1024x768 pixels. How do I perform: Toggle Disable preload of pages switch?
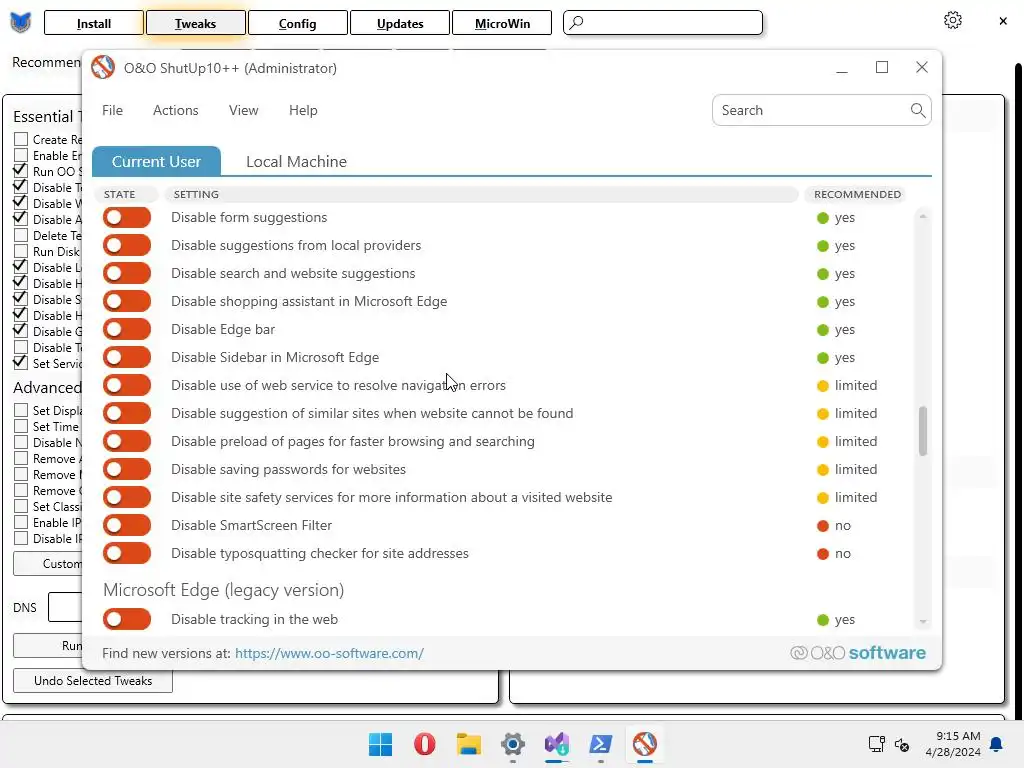point(127,441)
